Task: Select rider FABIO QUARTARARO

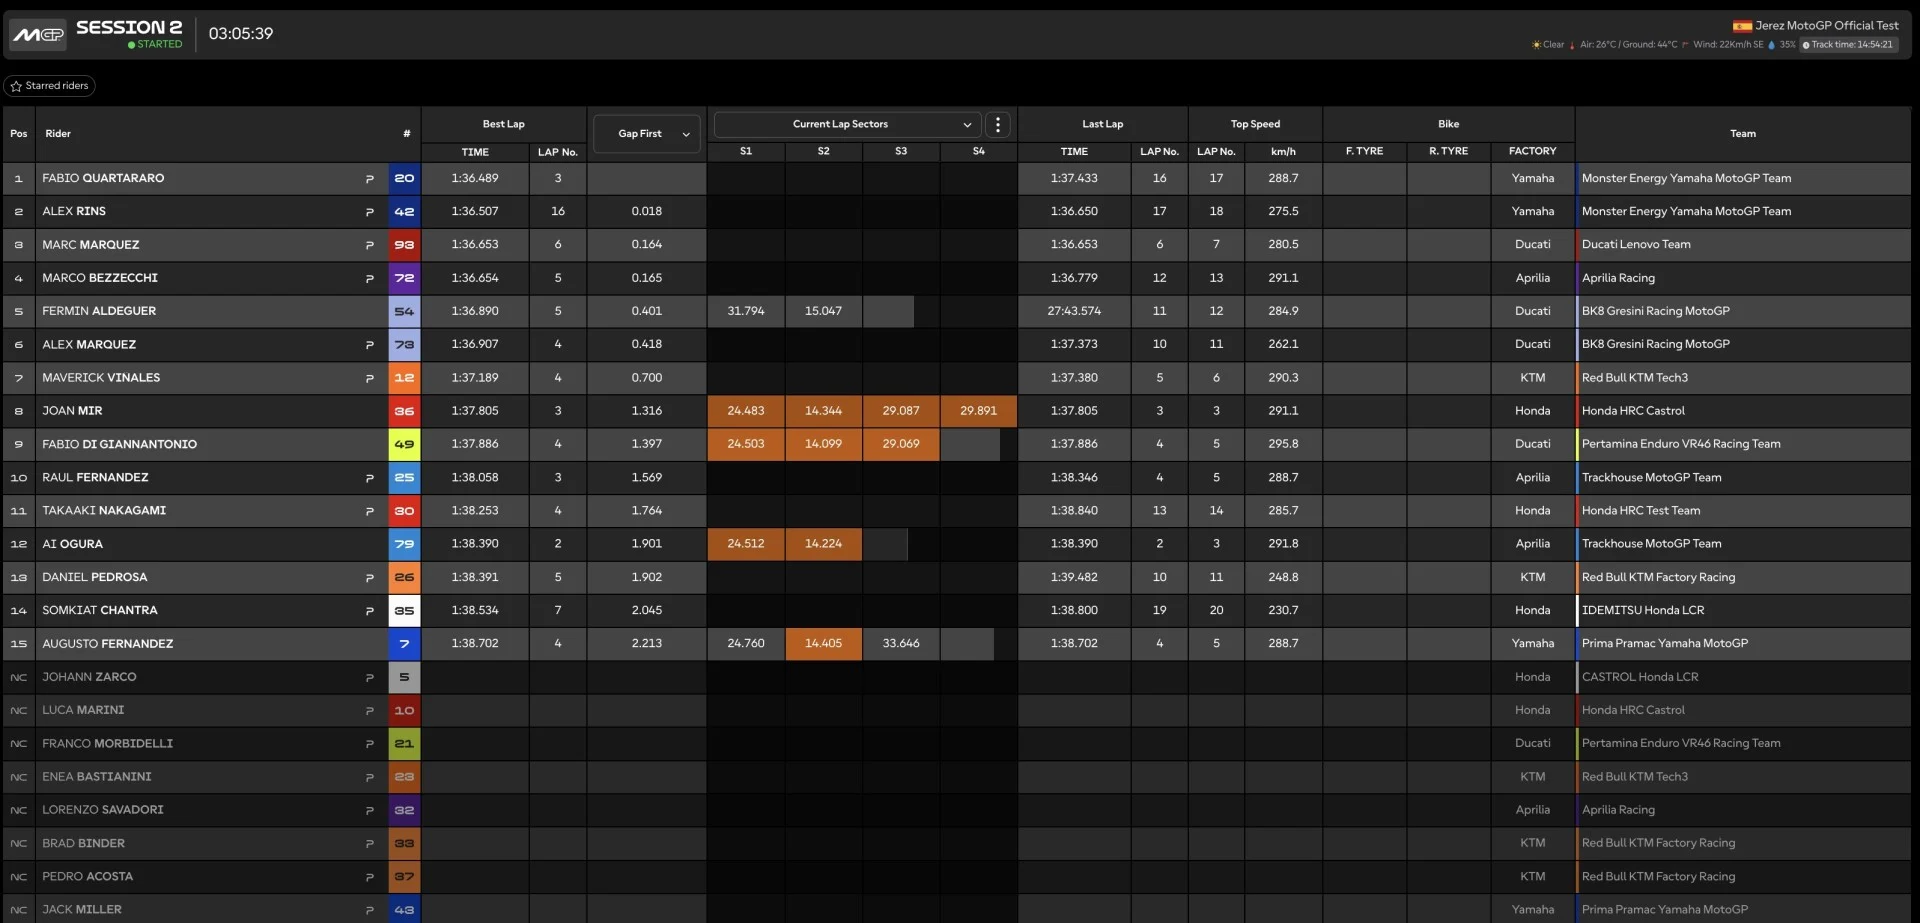Action: tap(103, 178)
